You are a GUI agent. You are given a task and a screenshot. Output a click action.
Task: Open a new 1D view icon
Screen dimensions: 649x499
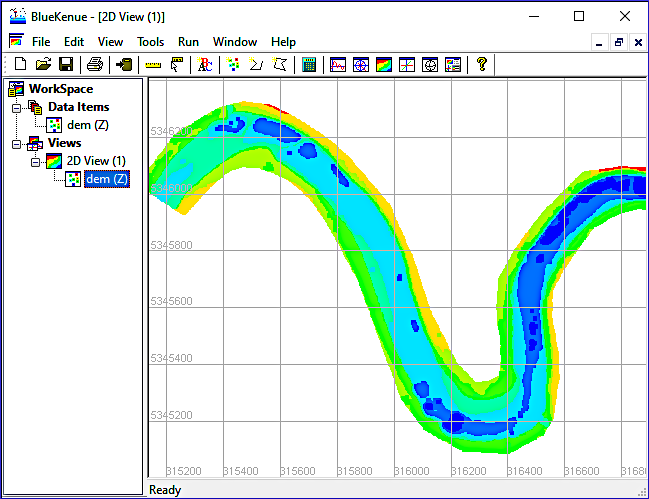coord(338,65)
